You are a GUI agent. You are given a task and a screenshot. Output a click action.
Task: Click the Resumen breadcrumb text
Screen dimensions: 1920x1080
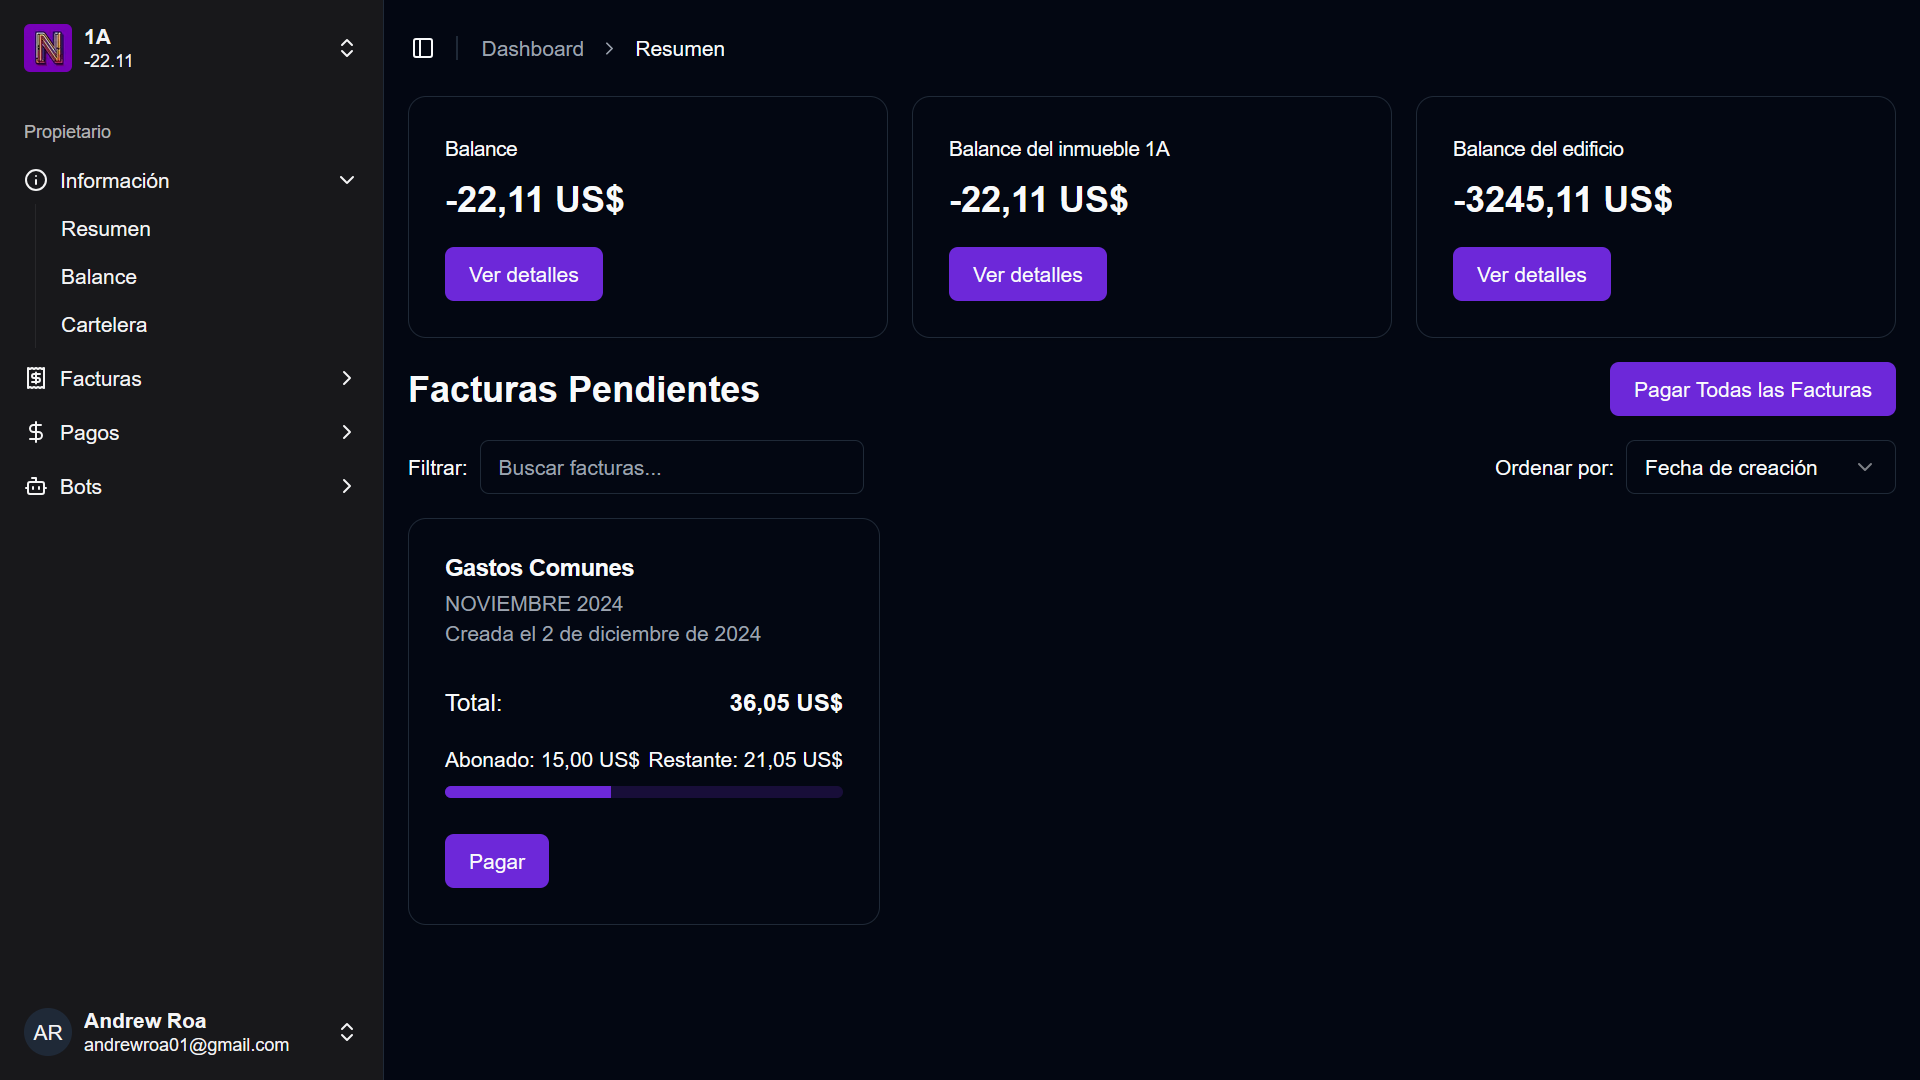680,48
